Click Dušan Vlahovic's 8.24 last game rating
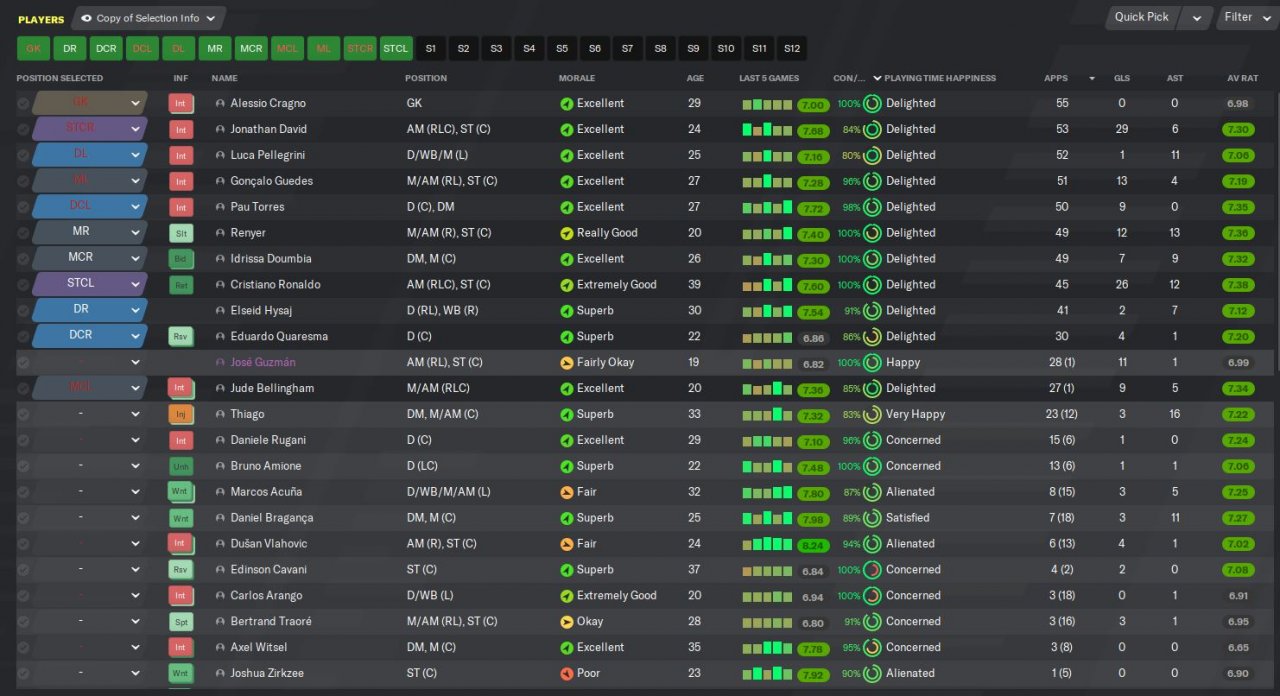Image resolution: width=1280 pixels, height=696 pixels. coord(812,544)
